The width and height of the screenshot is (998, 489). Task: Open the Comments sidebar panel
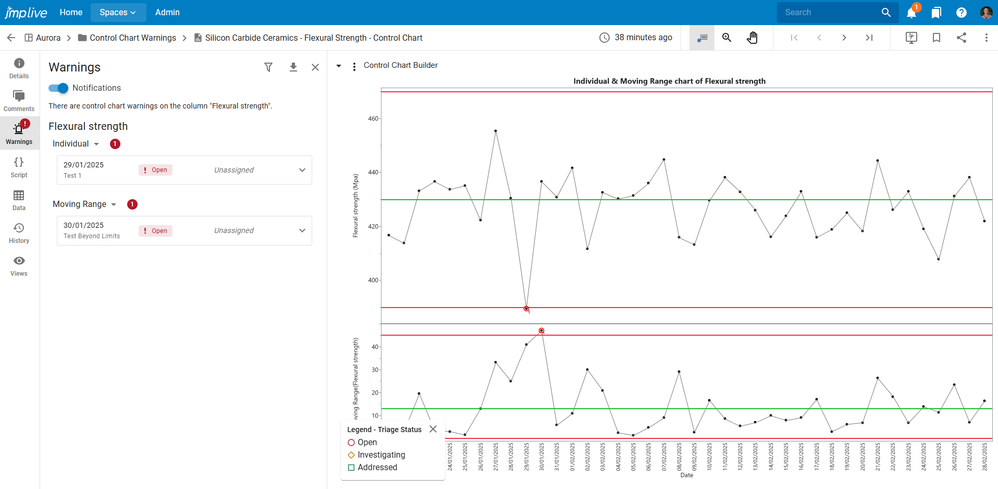[19, 100]
